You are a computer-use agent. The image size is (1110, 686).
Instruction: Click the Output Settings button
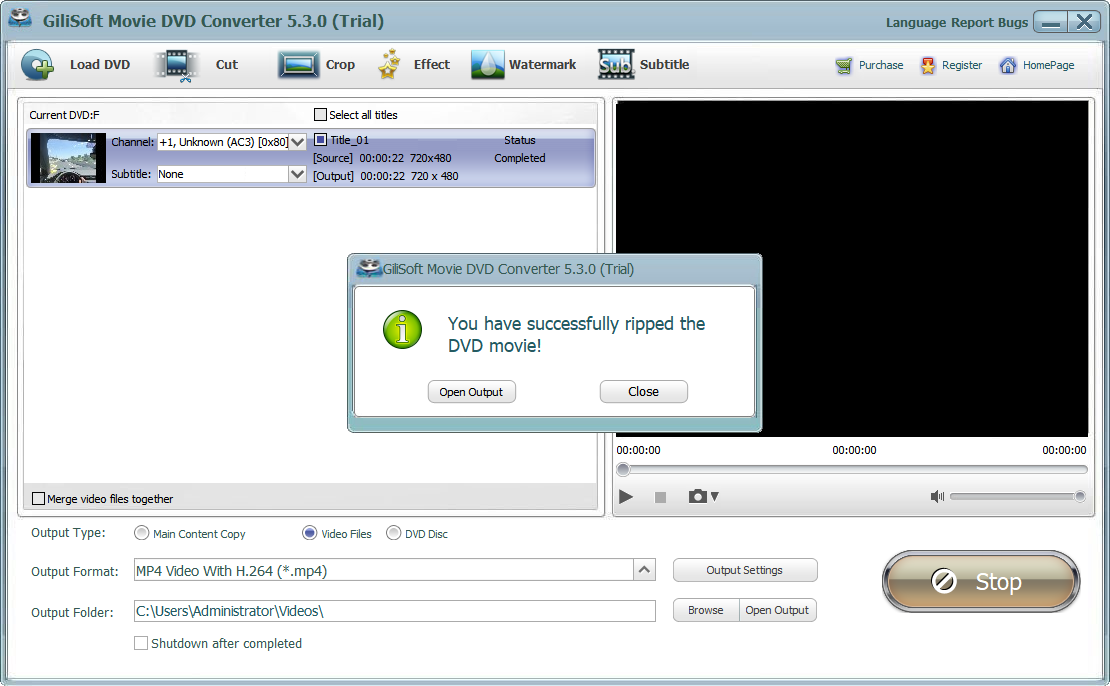tap(745, 570)
